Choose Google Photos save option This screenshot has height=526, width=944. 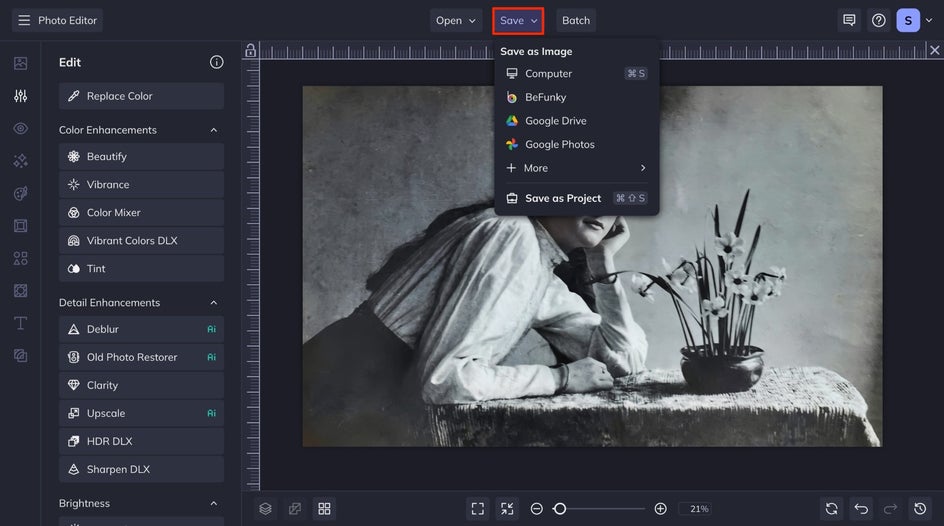577,144
